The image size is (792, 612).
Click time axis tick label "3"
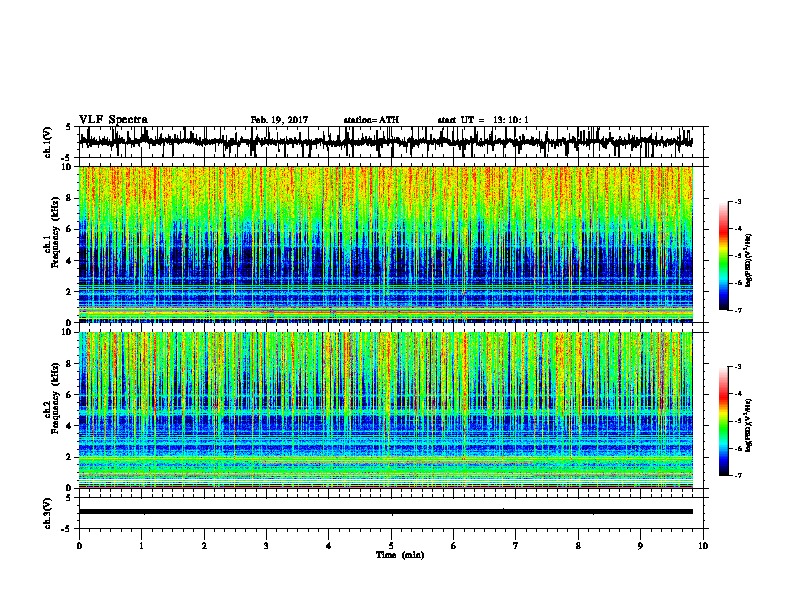(x=266, y=546)
